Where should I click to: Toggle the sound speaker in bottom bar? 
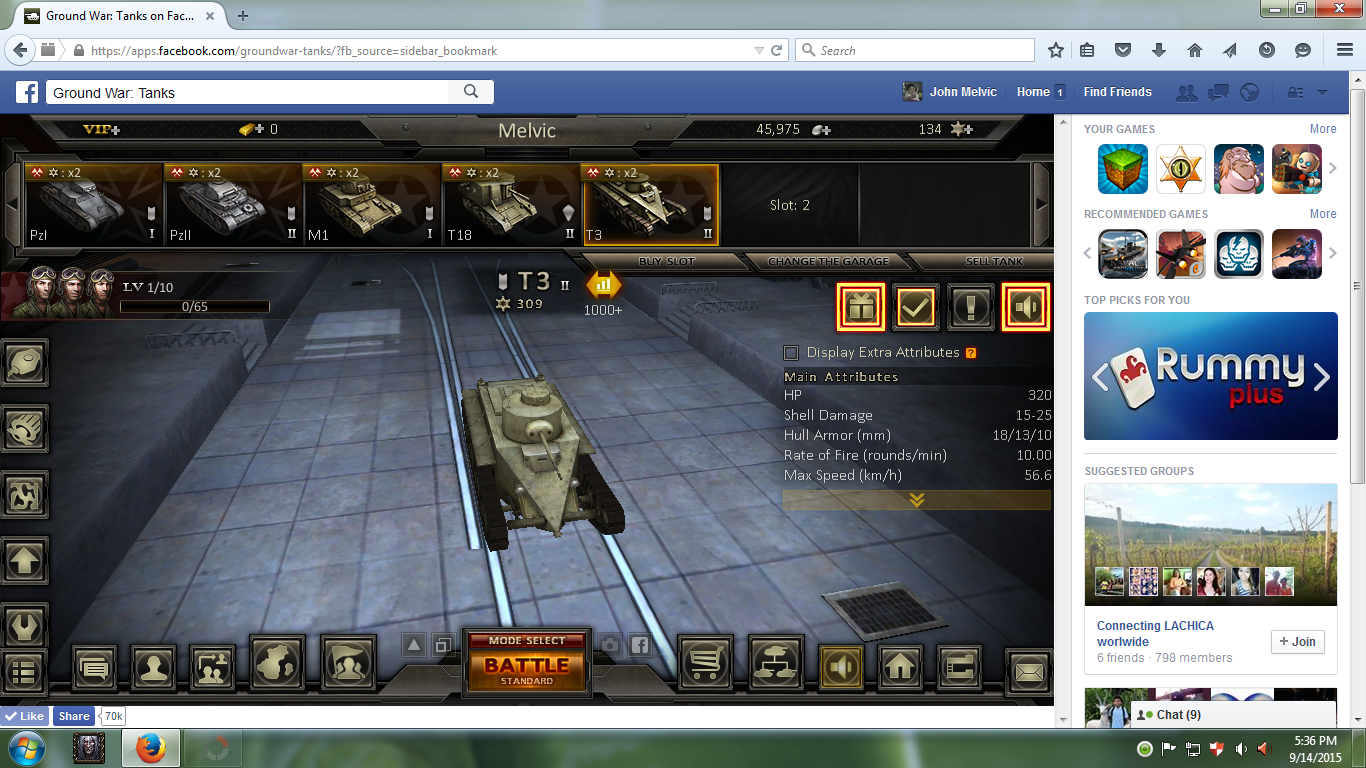click(841, 666)
